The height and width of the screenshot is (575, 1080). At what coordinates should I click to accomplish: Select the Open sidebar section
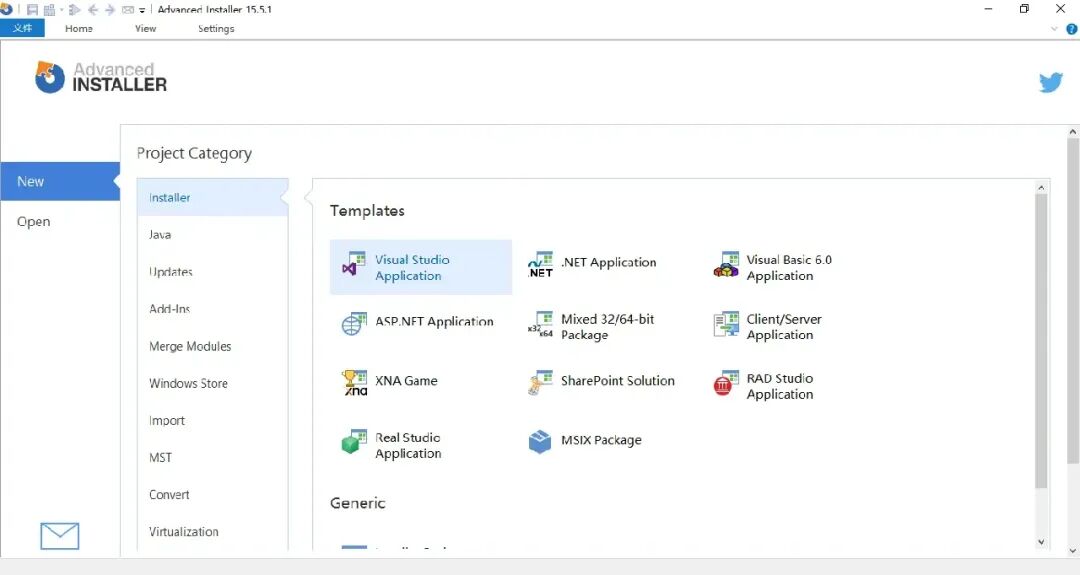pos(60,221)
